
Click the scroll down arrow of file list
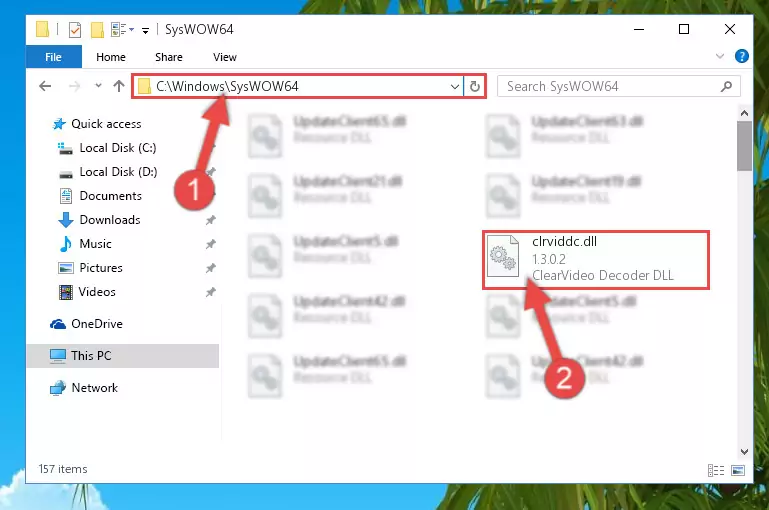(744, 452)
